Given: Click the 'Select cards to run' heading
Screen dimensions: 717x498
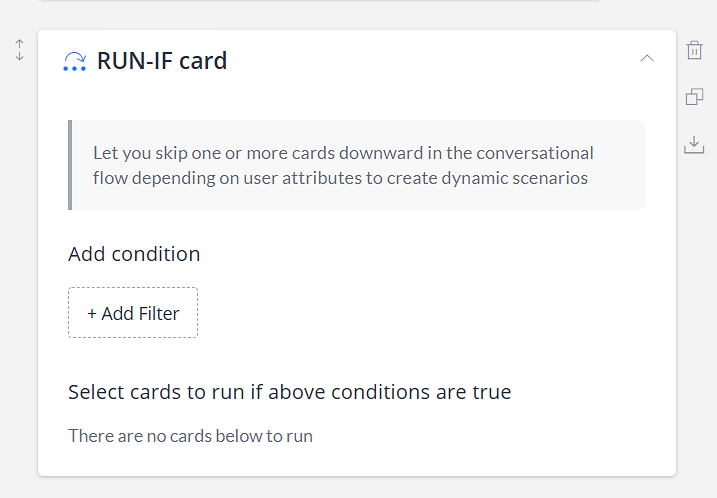Looking at the screenshot, I should point(289,392).
